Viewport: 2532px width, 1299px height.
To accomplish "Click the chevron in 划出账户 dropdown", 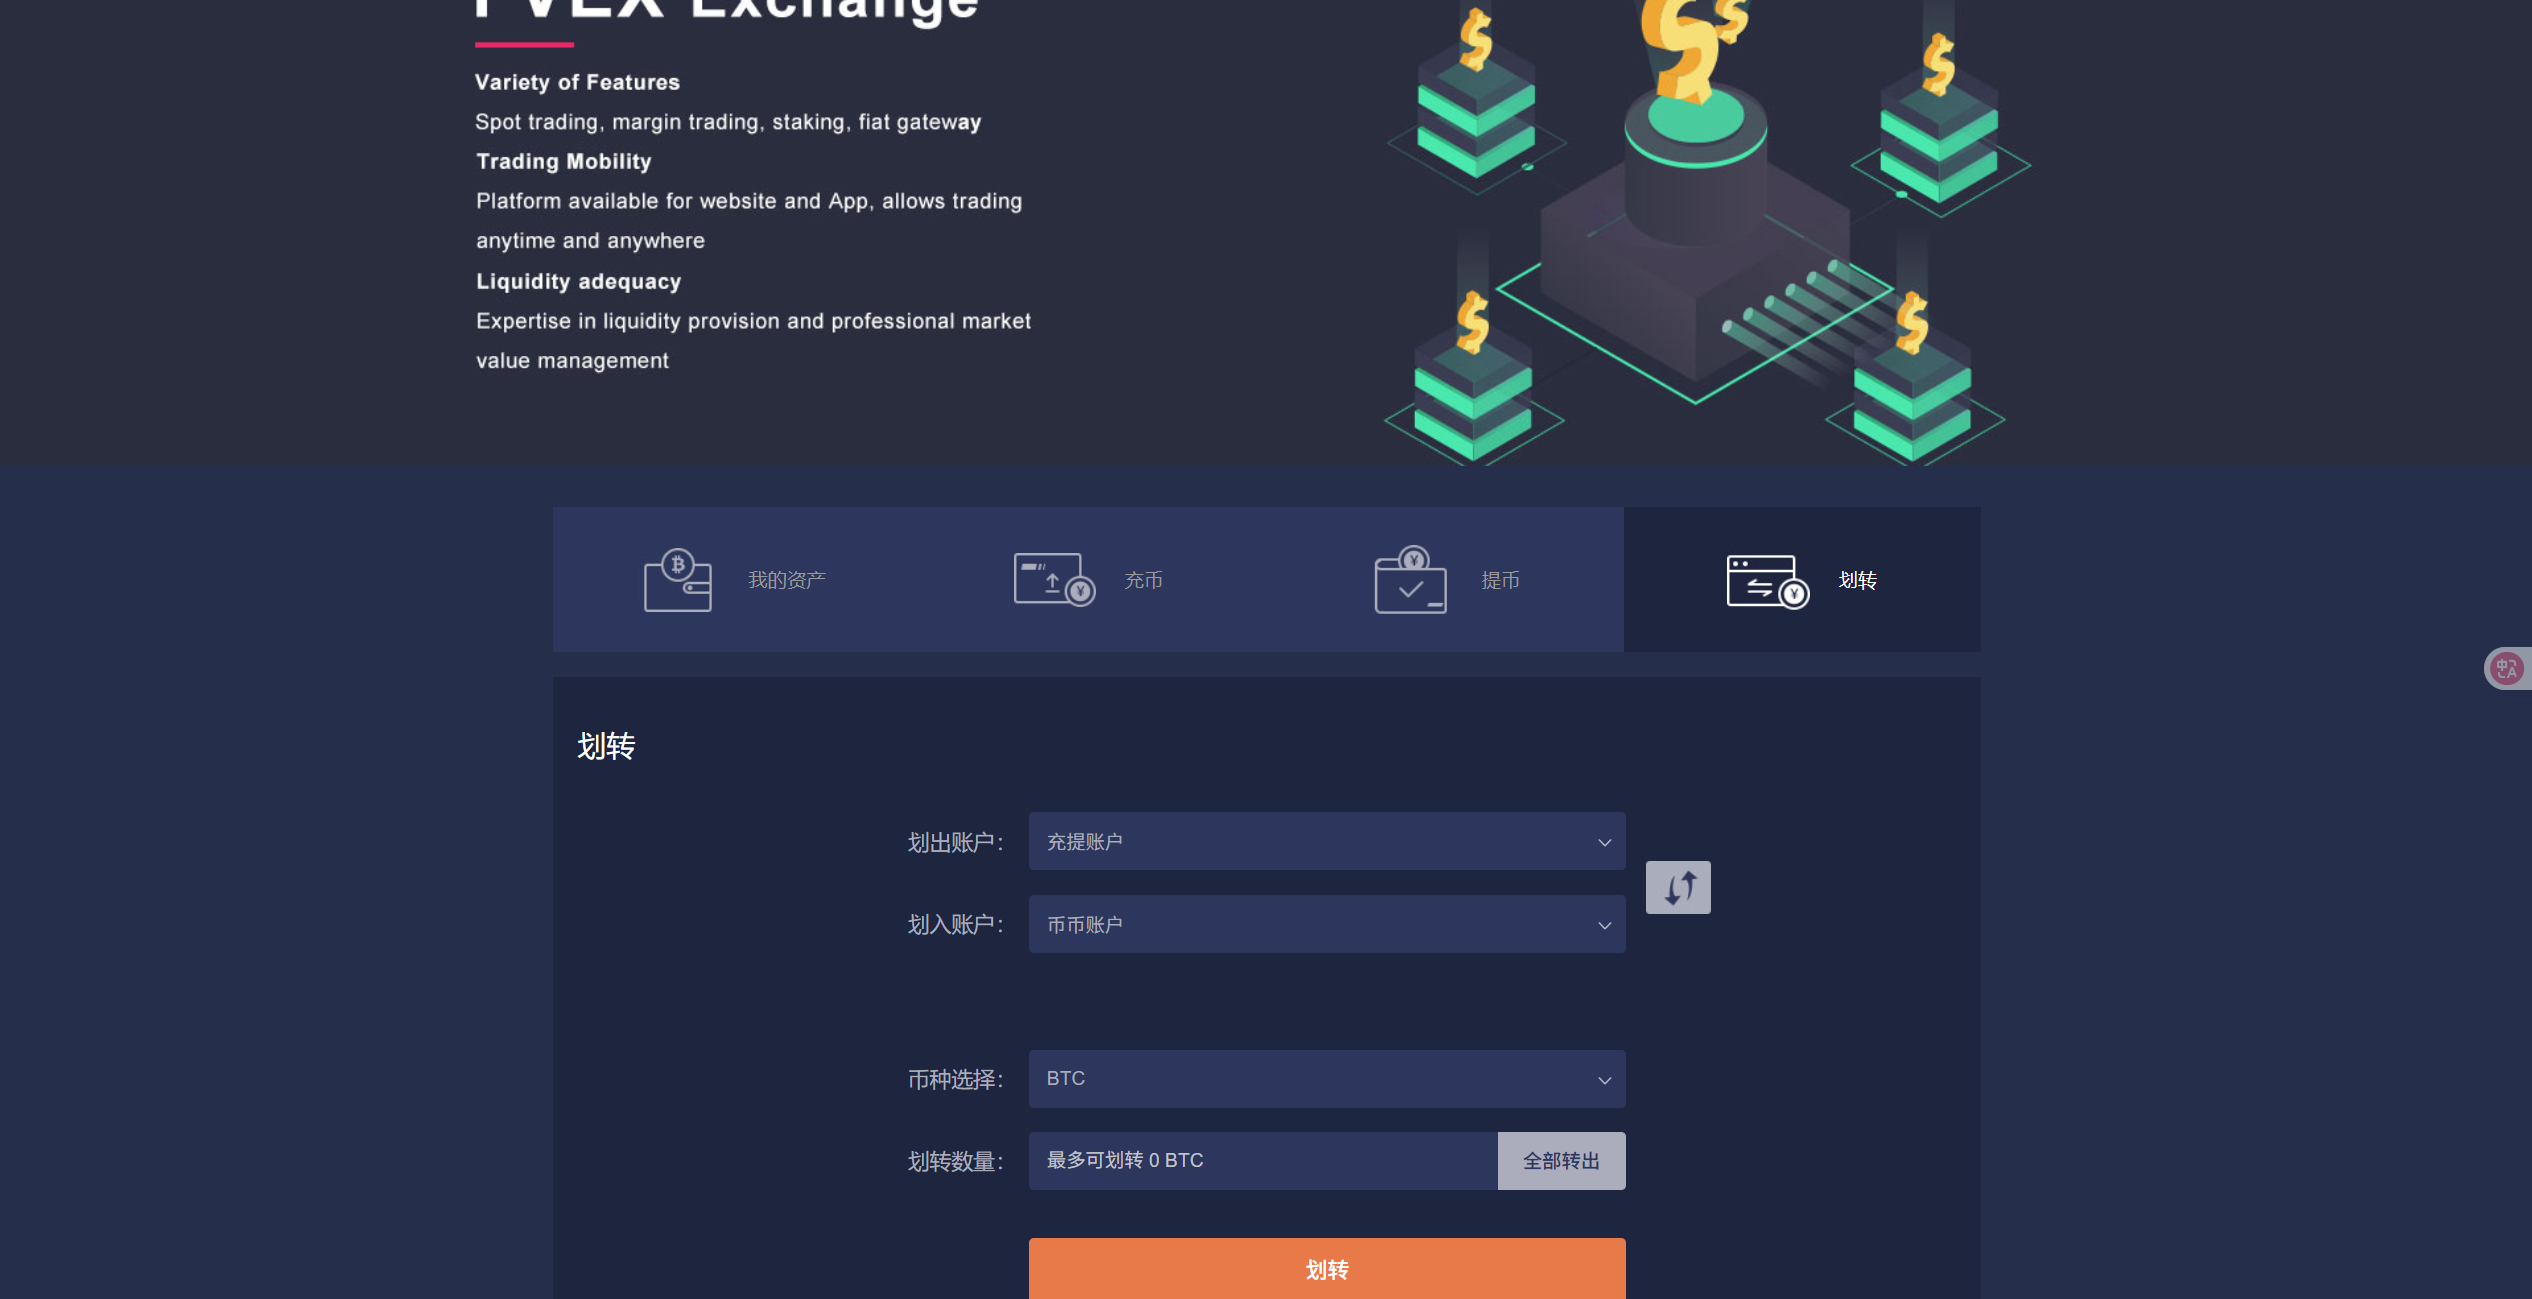I will pyautogui.click(x=1604, y=843).
